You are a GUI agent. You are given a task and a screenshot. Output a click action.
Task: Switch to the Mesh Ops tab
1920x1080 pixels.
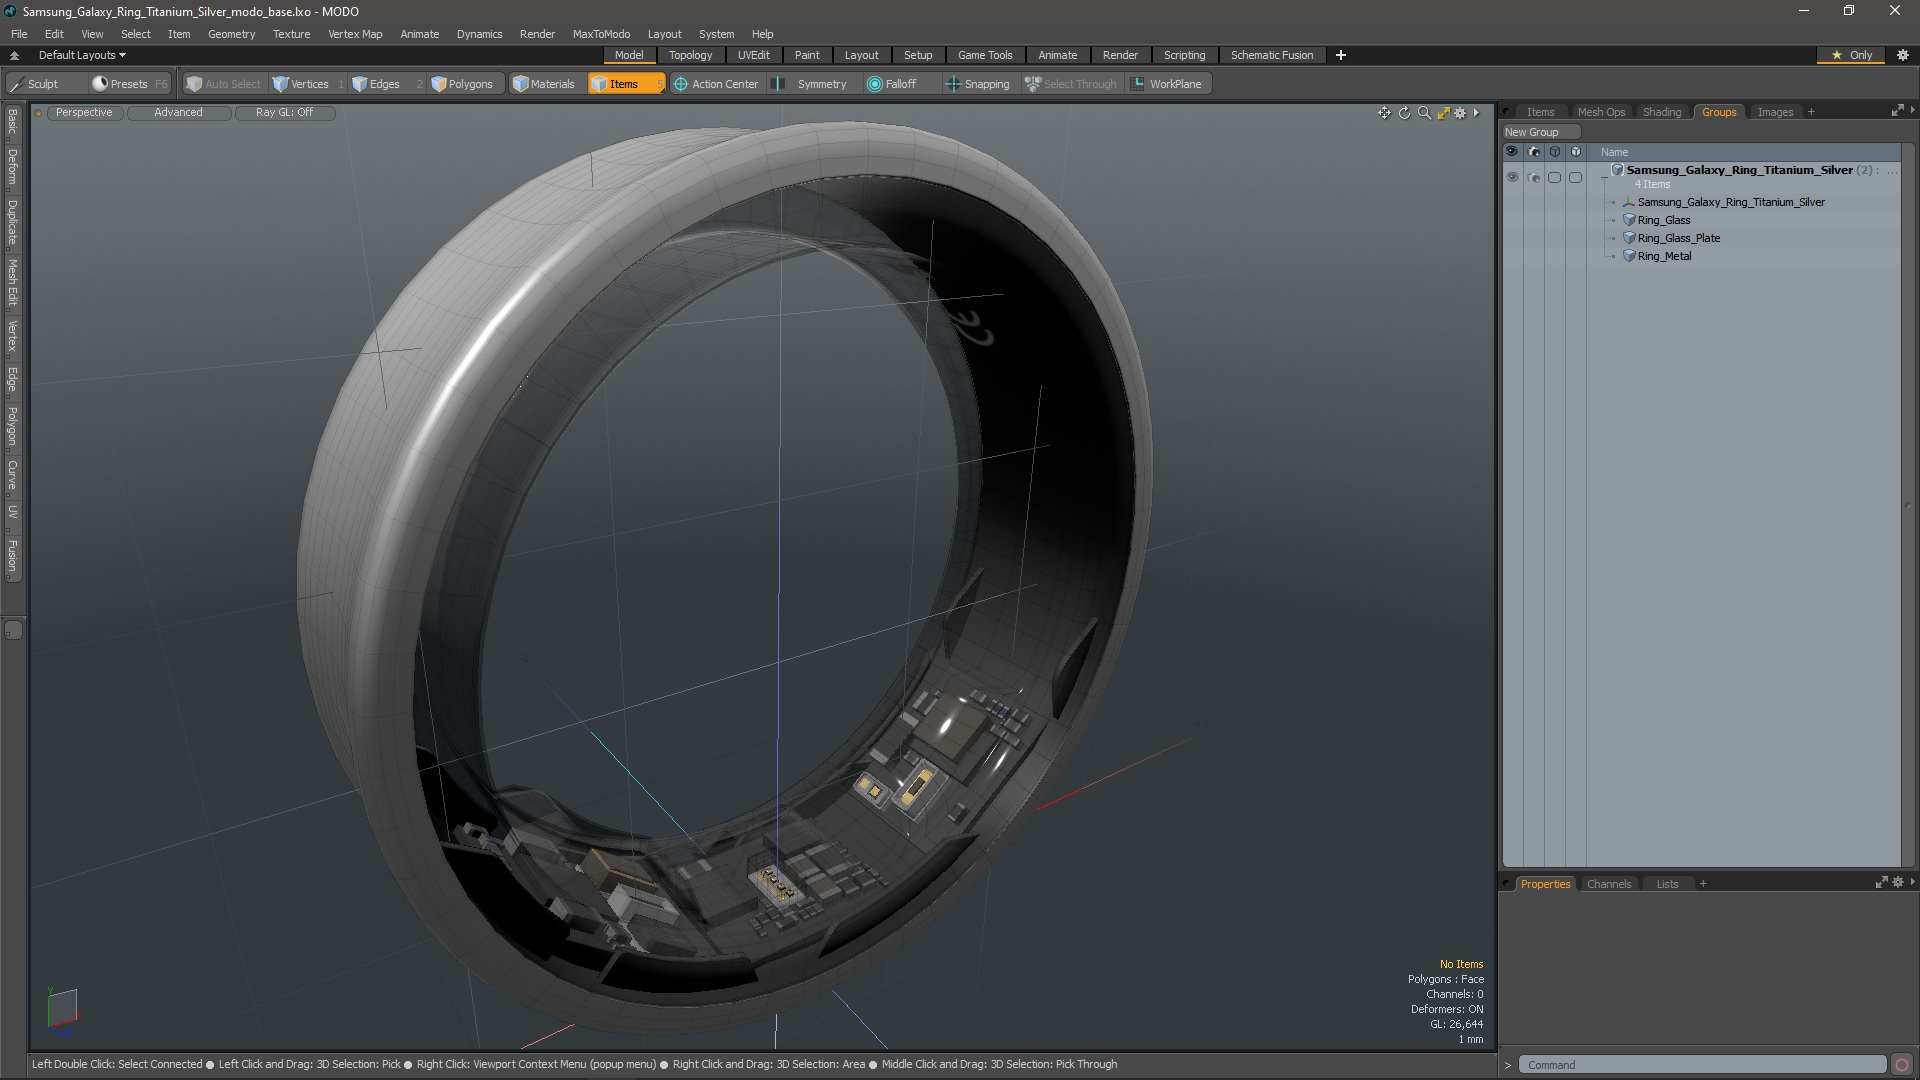pos(1601,112)
